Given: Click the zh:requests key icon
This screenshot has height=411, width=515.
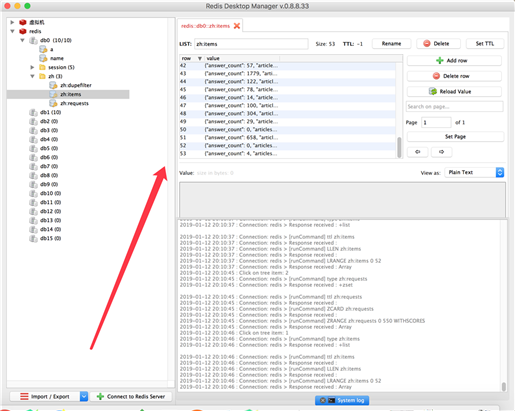Looking at the screenshot, I should [53, 103].
